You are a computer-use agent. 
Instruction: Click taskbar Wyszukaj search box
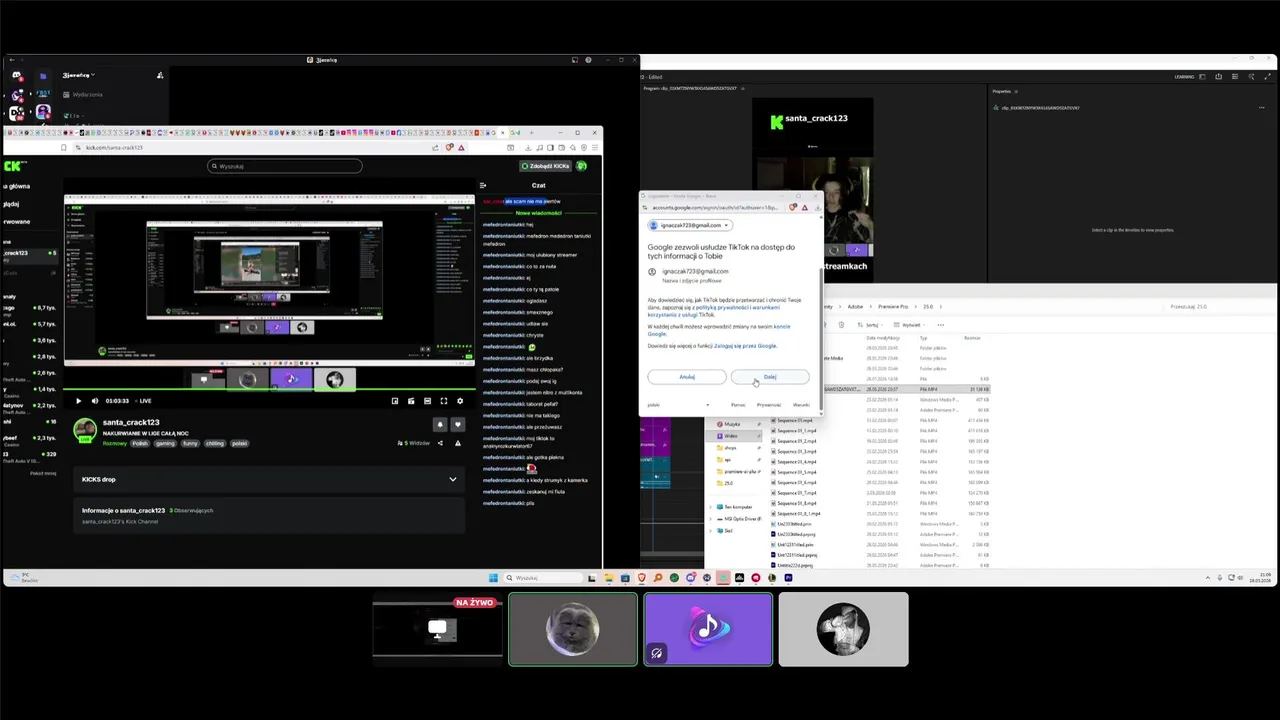tap(544, 578)
